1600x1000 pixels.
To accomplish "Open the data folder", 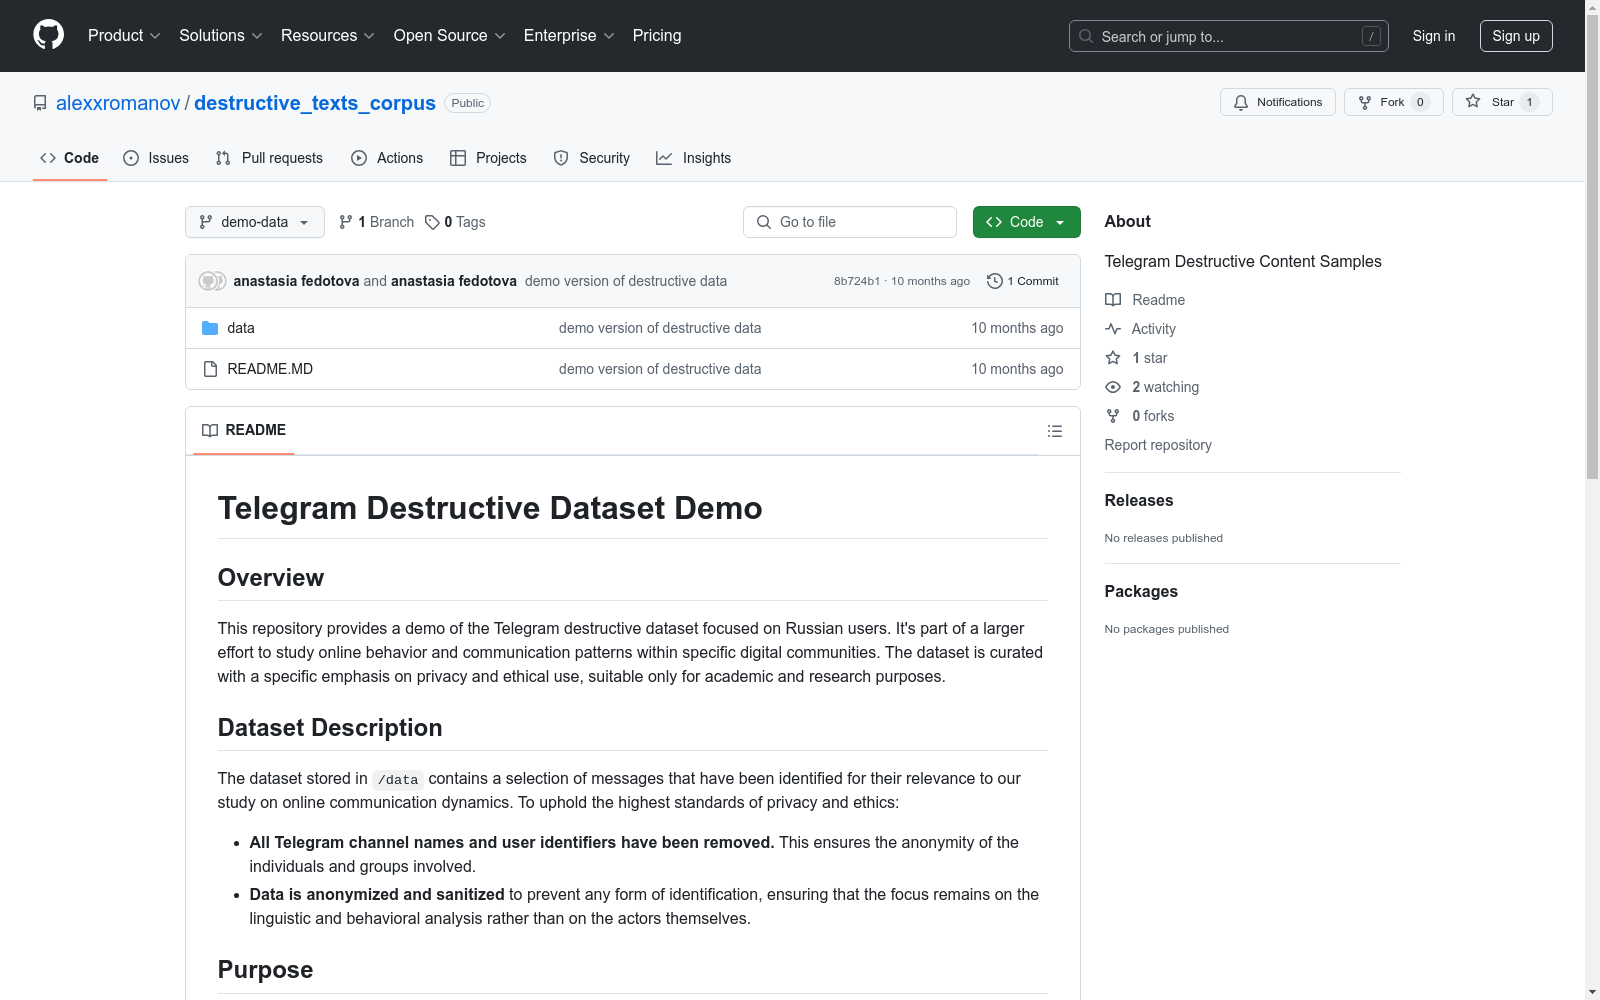I will coord(241,328).
